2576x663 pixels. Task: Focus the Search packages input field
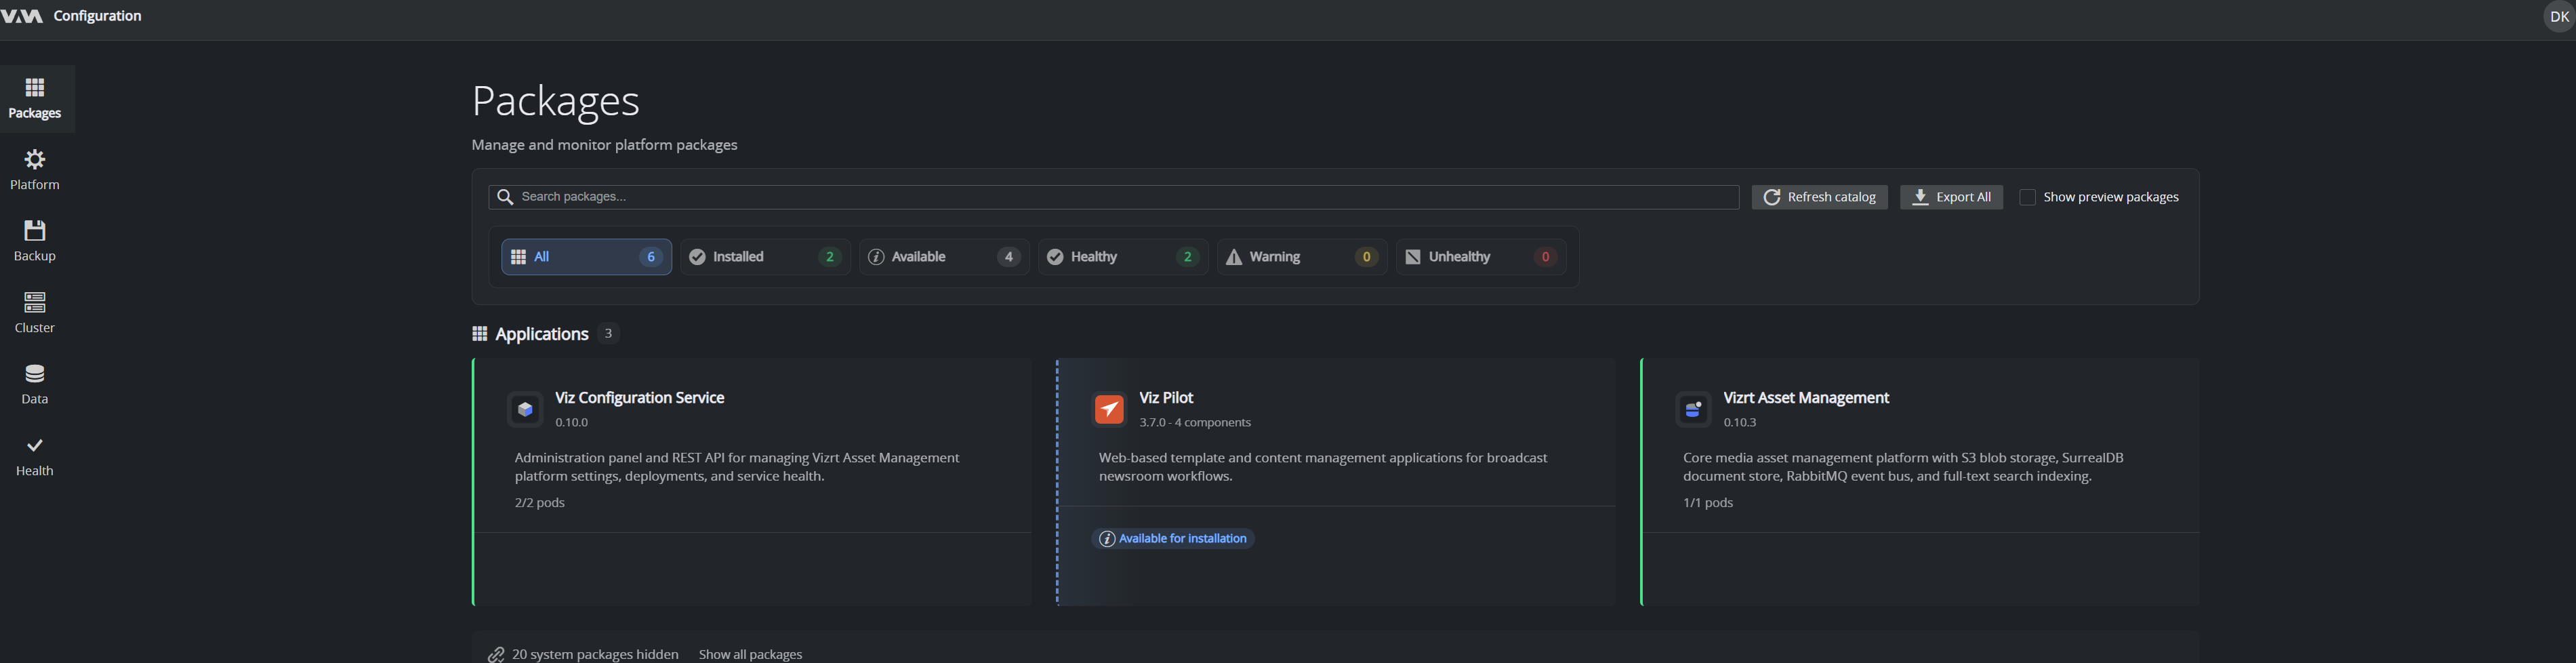[x=1113, y=197]
